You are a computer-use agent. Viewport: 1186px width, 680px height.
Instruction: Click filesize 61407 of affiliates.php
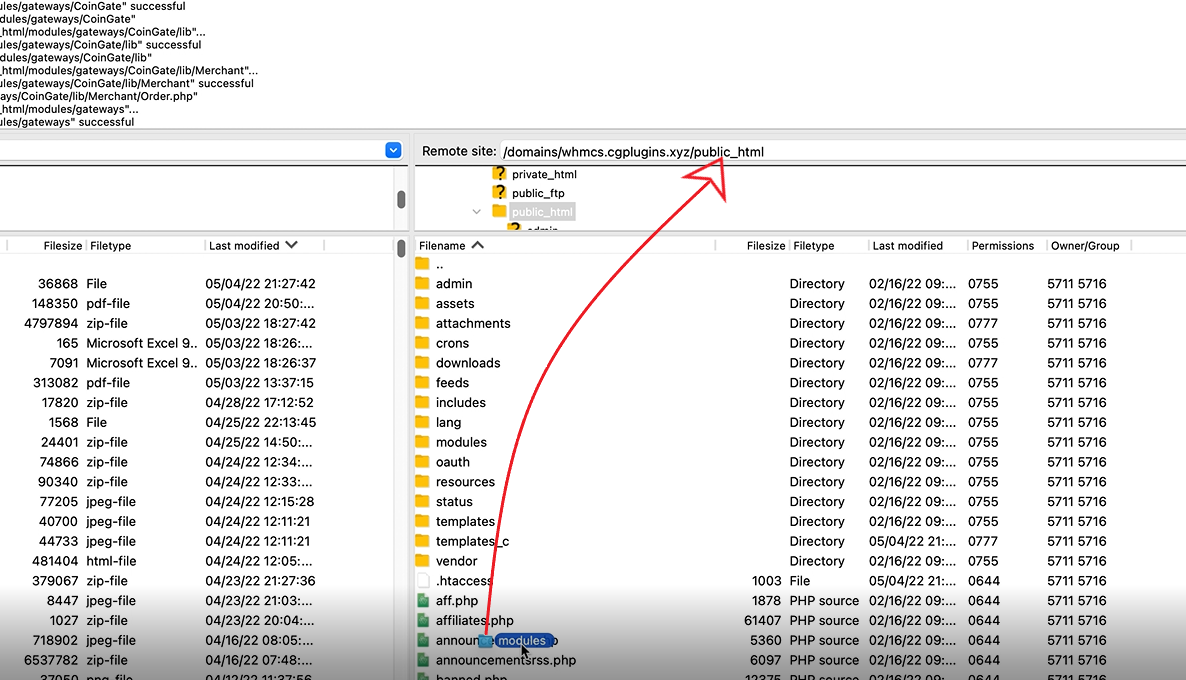762,620
